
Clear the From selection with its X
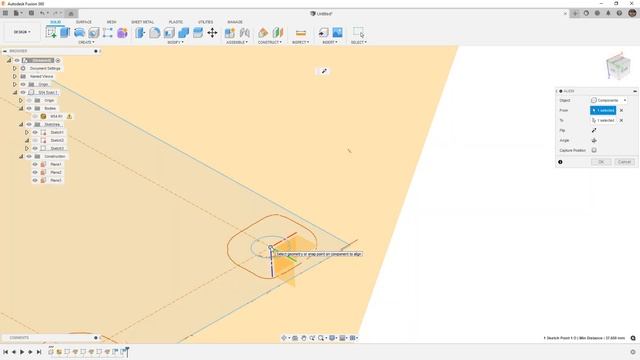coord(621,110)
